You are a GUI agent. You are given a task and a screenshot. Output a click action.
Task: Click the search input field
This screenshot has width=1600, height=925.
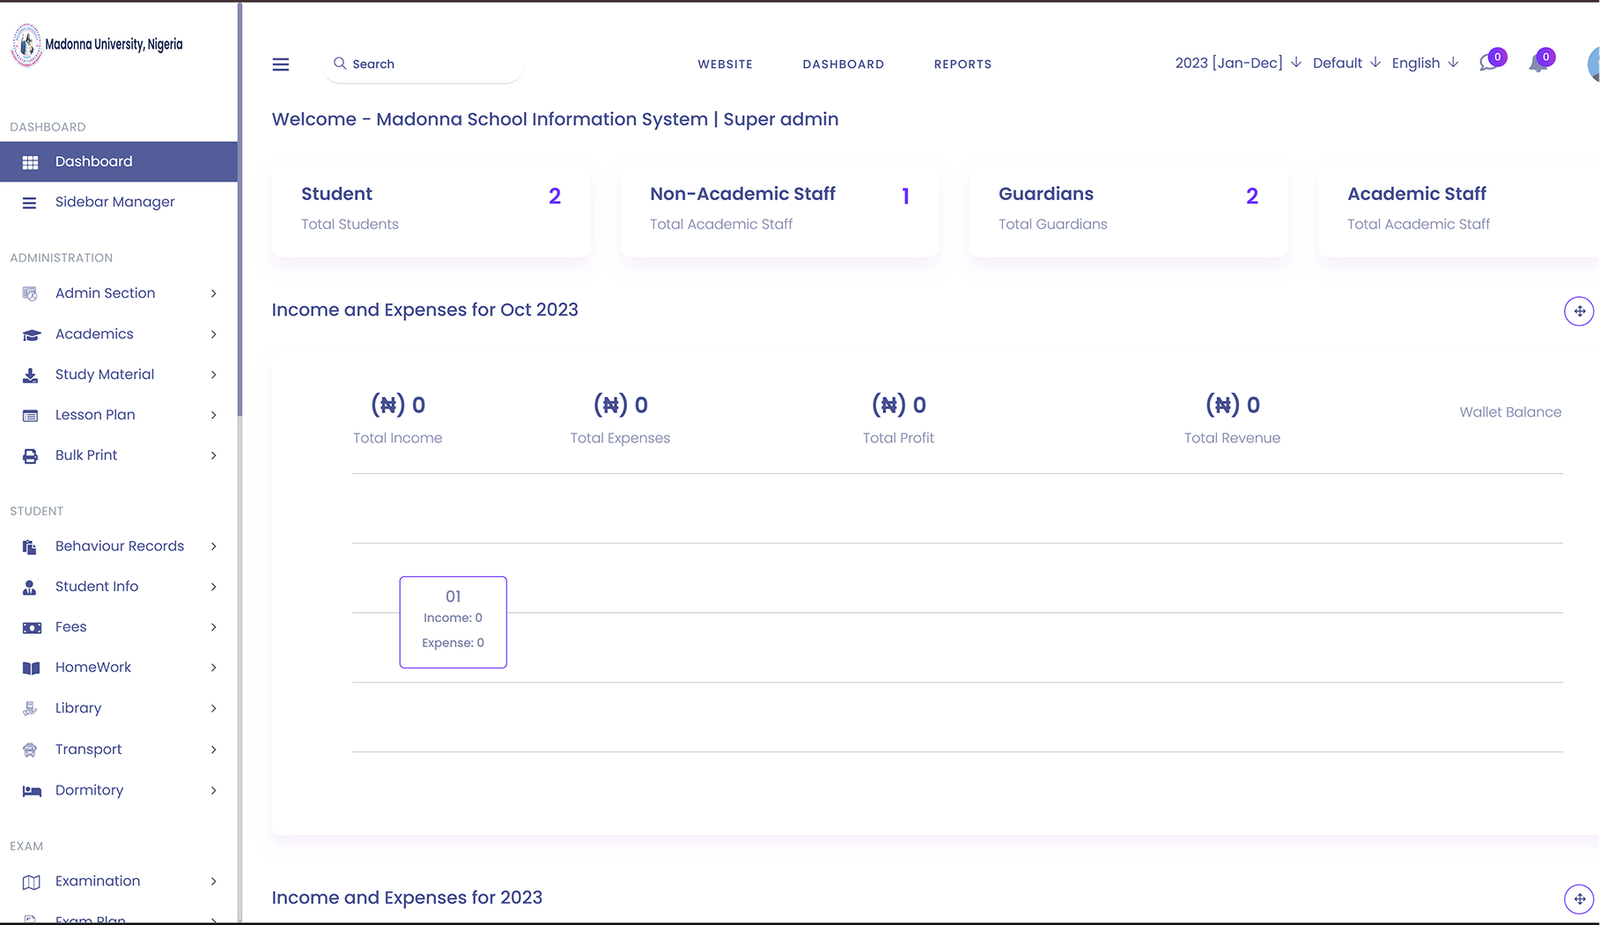point(420,63)
